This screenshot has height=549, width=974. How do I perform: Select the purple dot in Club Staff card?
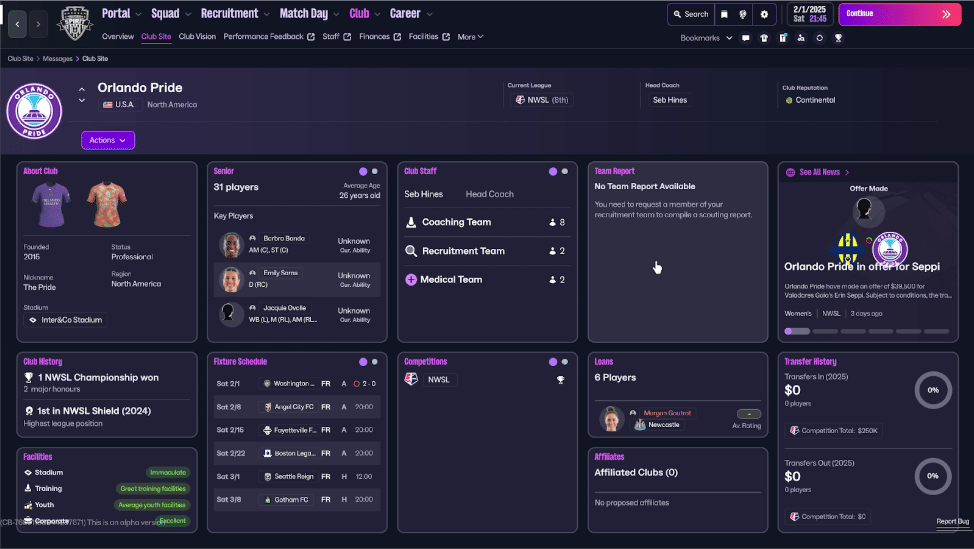[x=553, y=171]
